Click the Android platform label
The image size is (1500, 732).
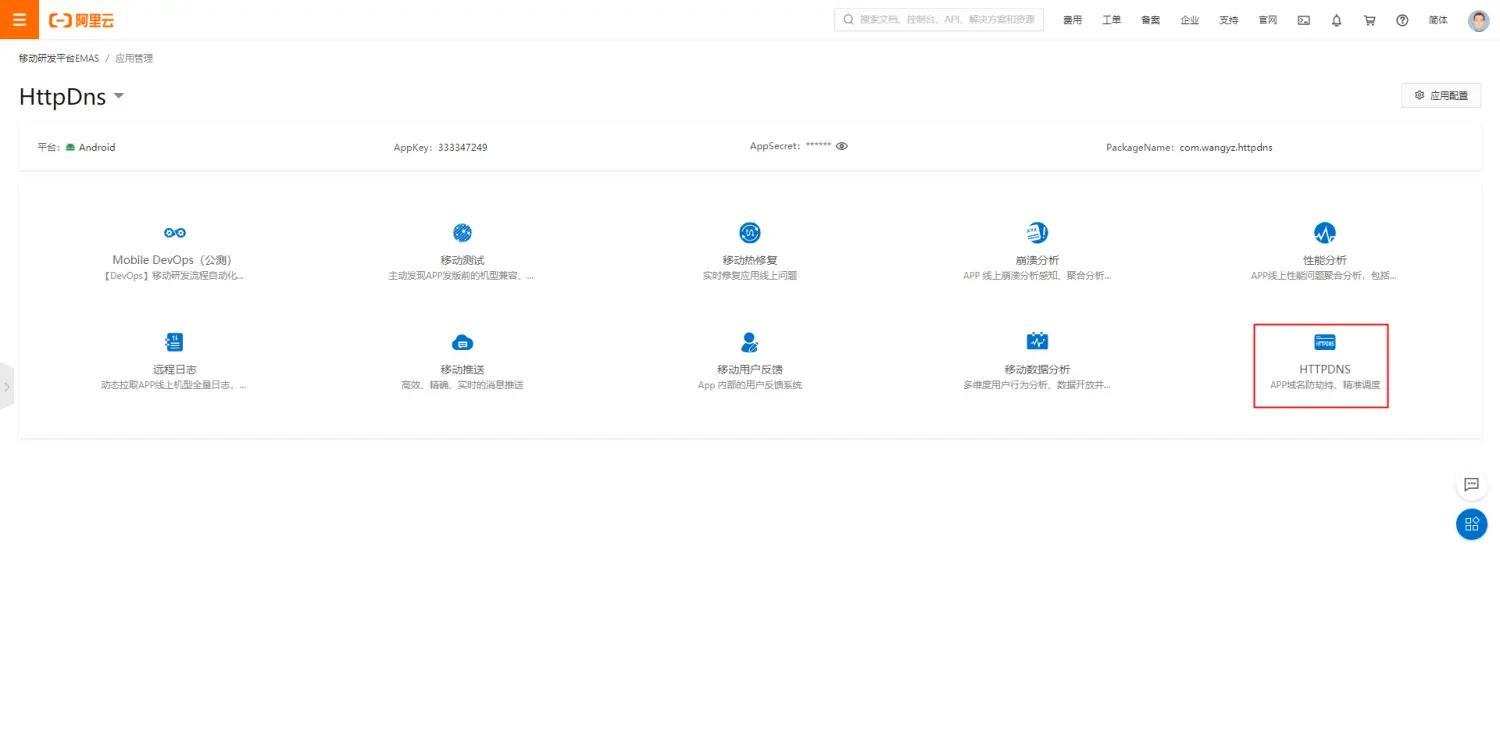click(97, 147)
